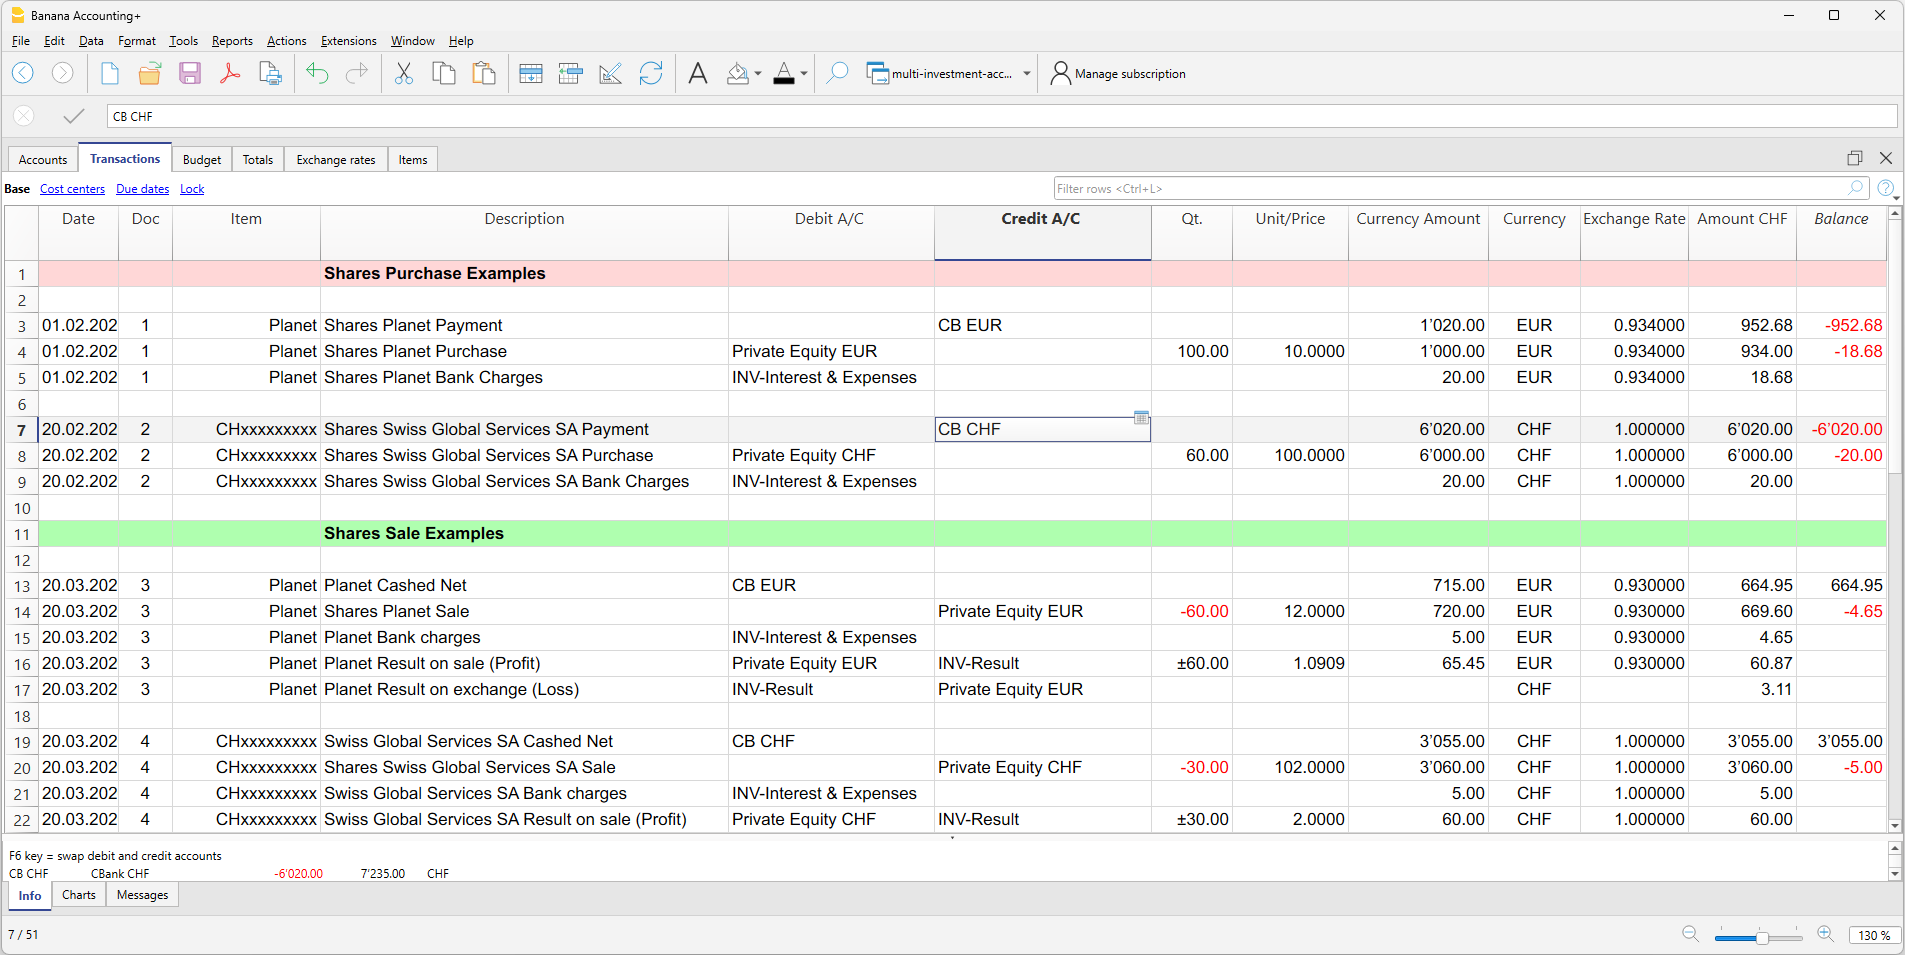Open the Extensions menu
The width and height of the screenshot is (1905, 955).
pyautogui.click(x=348, y=41)
